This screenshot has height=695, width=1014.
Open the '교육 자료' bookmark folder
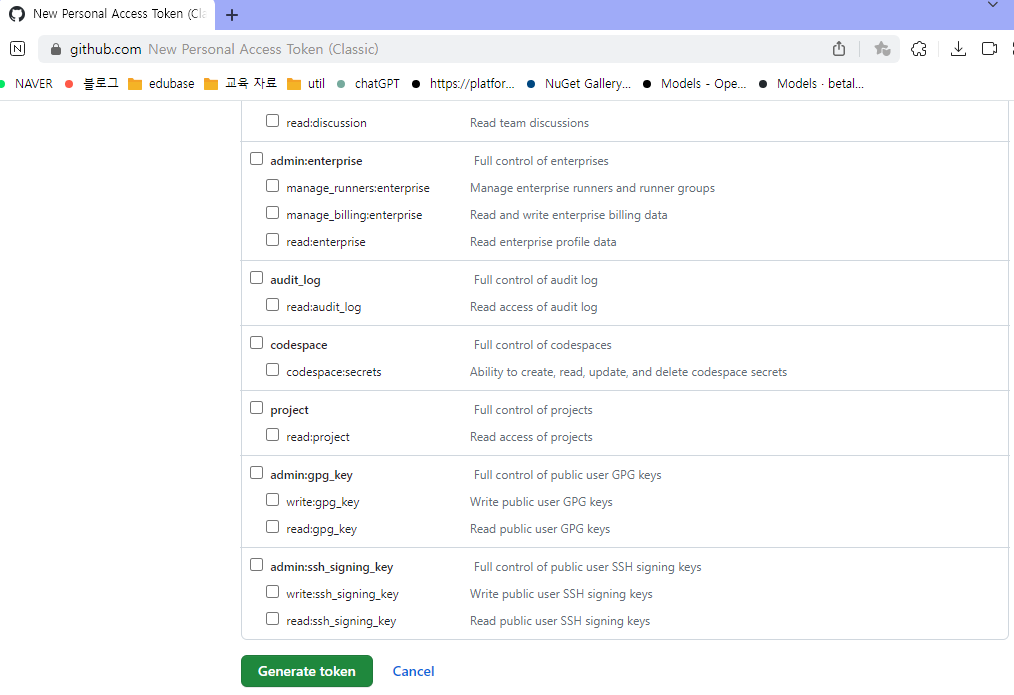pyautogui.click(x=240, y=83)
